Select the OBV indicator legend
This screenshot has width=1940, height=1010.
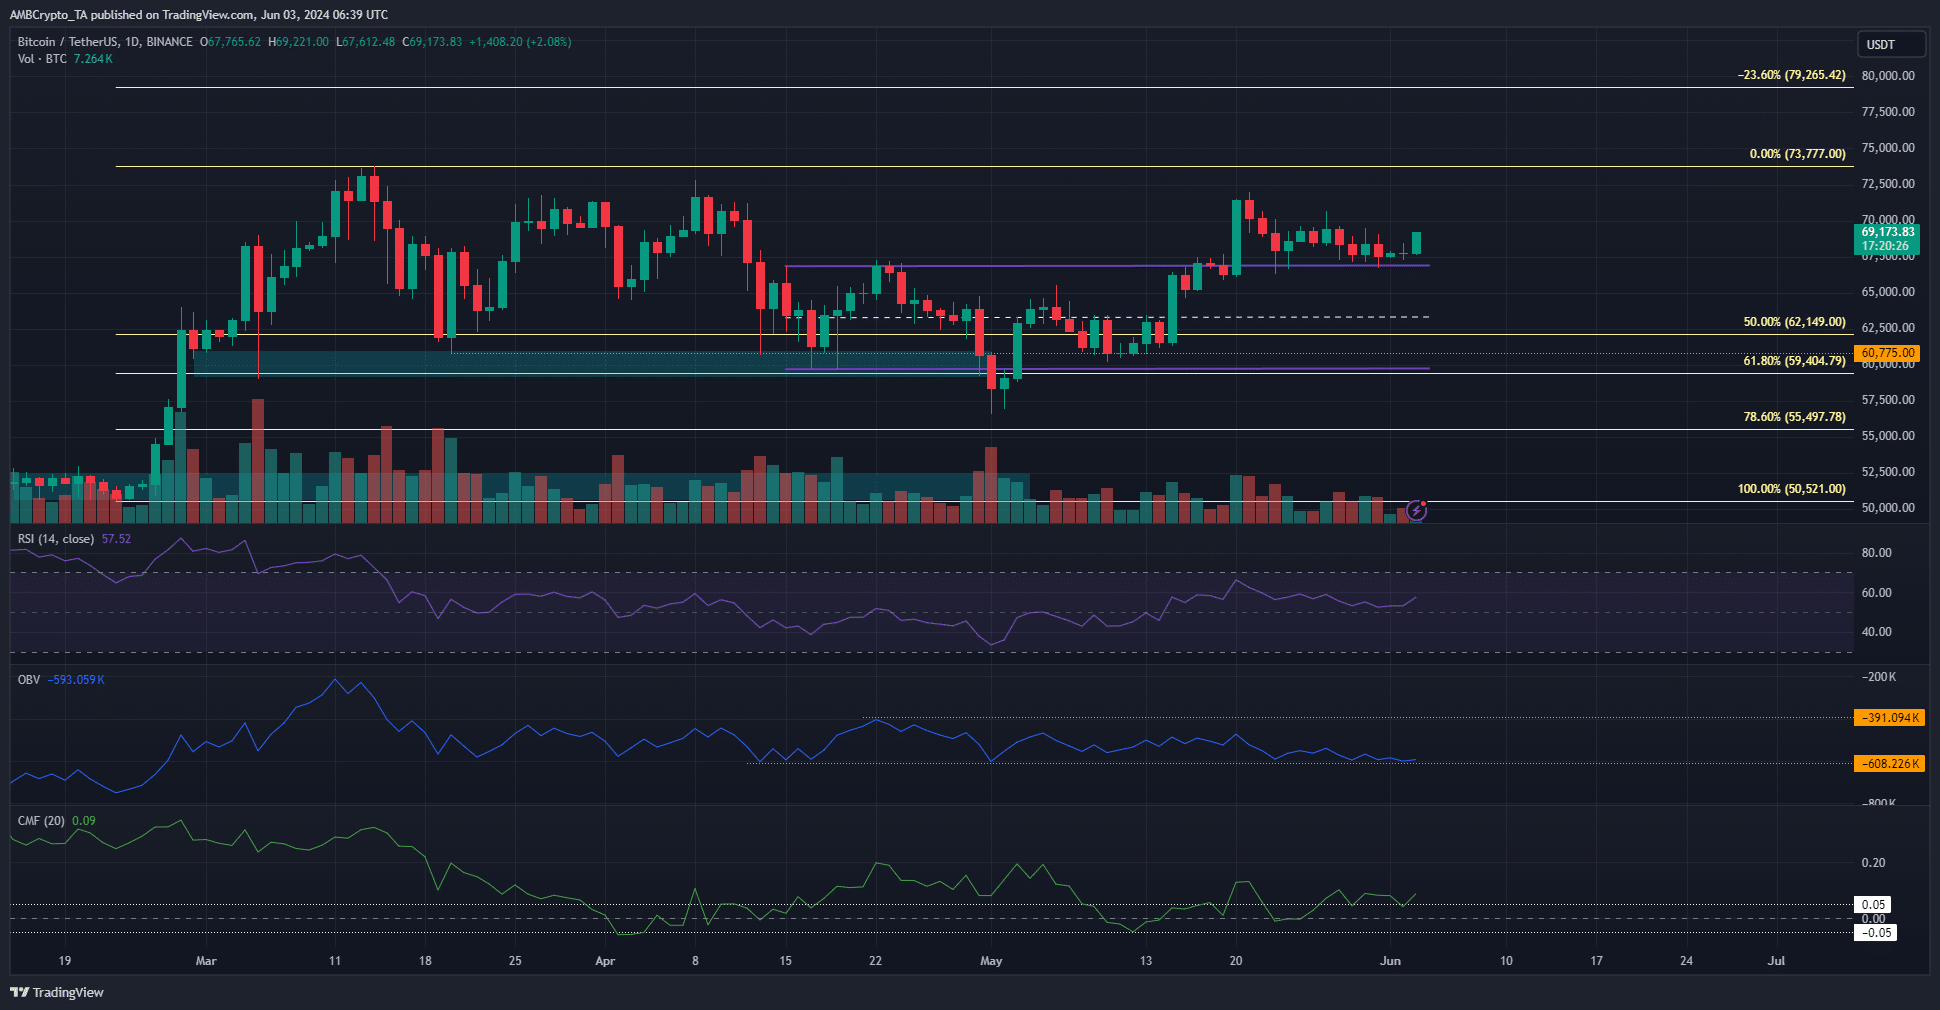point(29,680)
